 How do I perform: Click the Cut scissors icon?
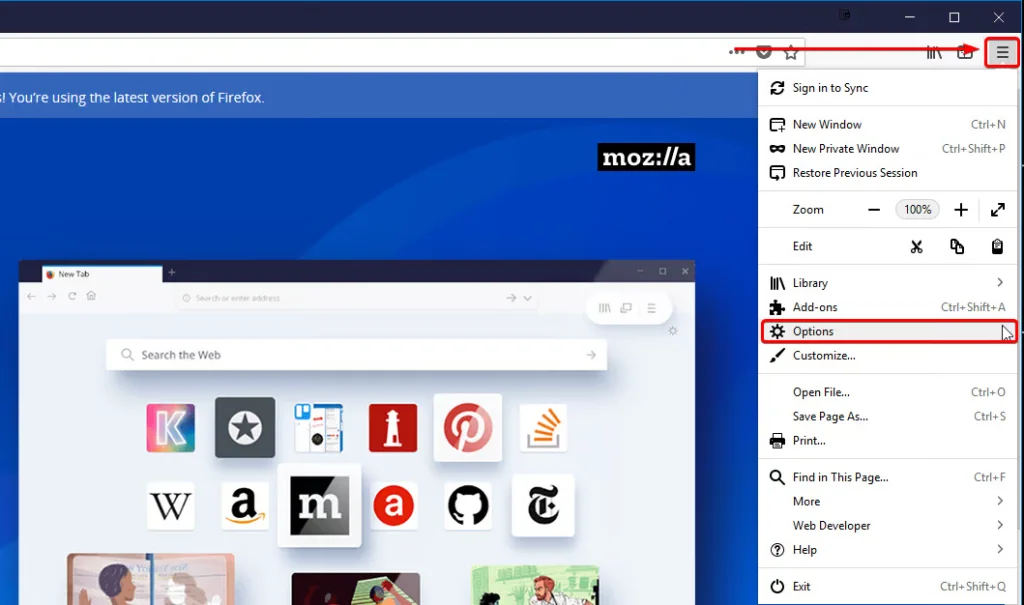[x=916, y=246]
